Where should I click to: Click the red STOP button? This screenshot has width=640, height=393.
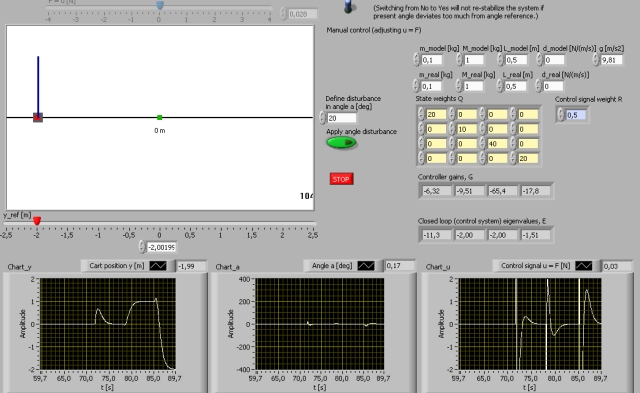coord(341,179)
